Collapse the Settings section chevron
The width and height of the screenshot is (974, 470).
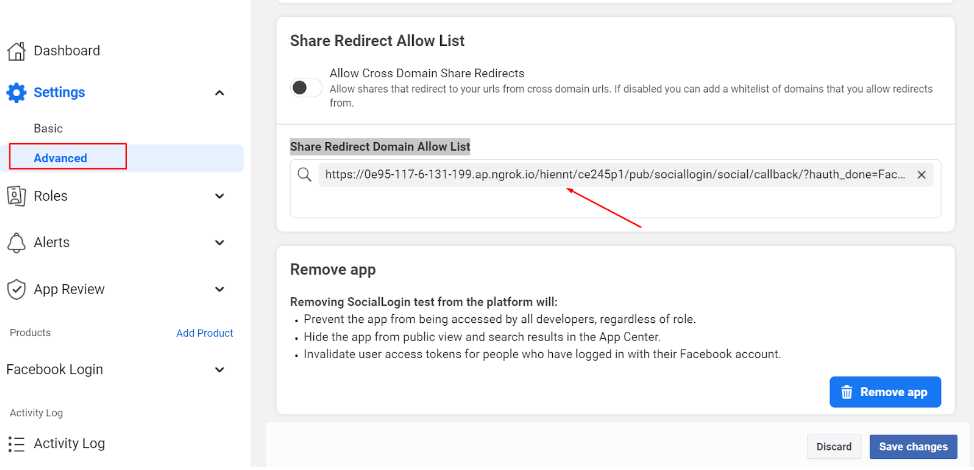coord(220,93)
